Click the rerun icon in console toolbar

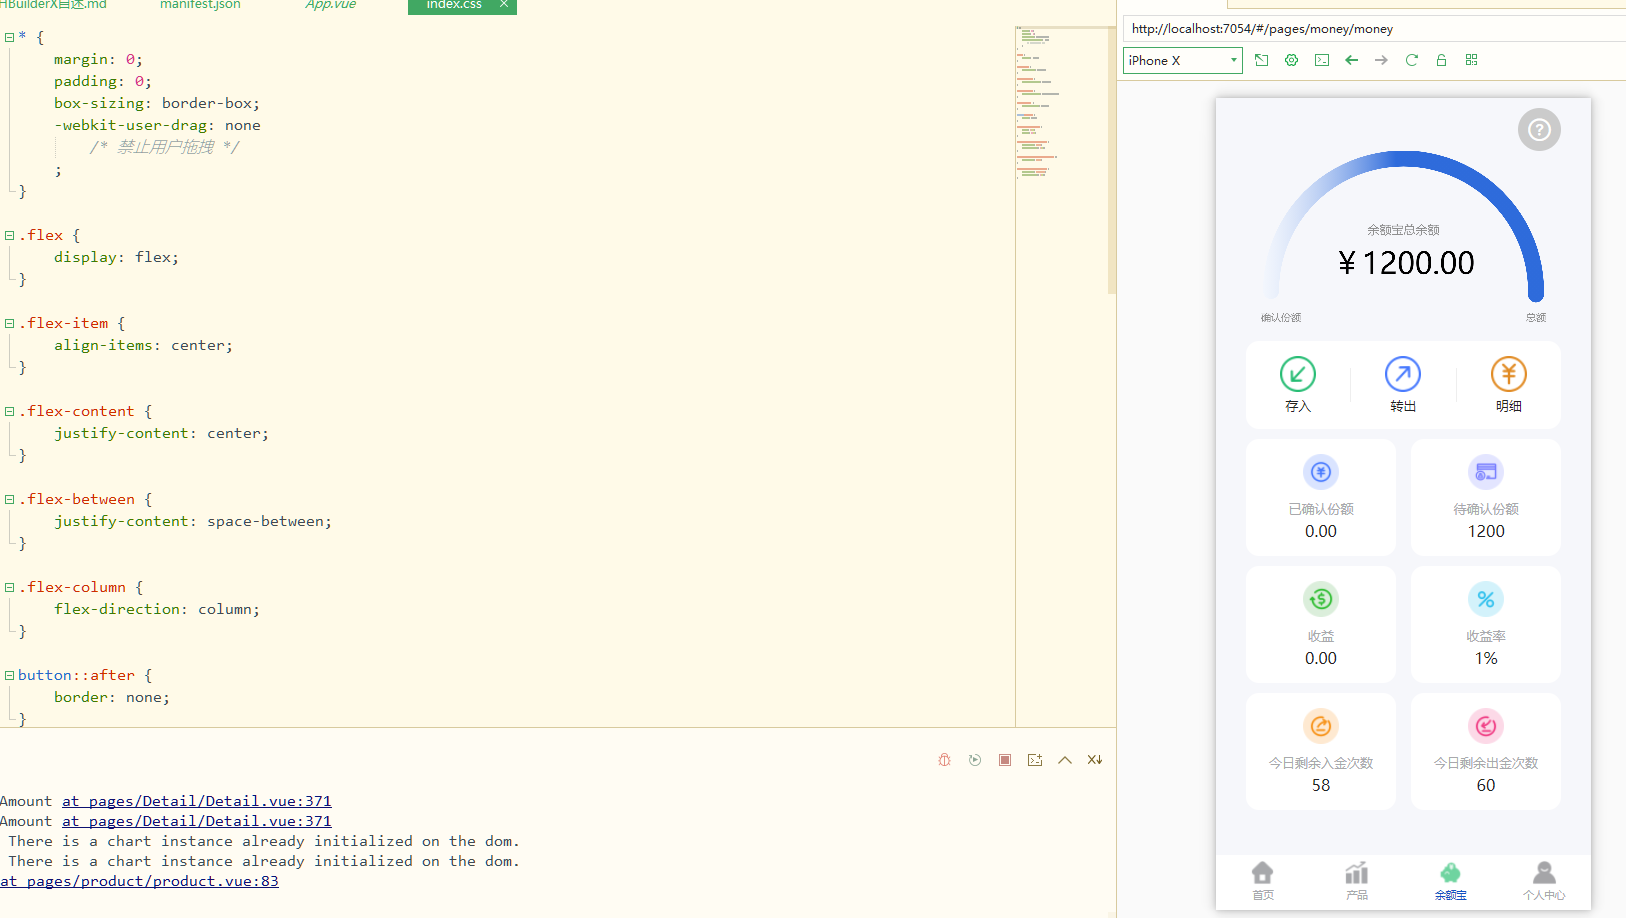click(x=975, y=760)
